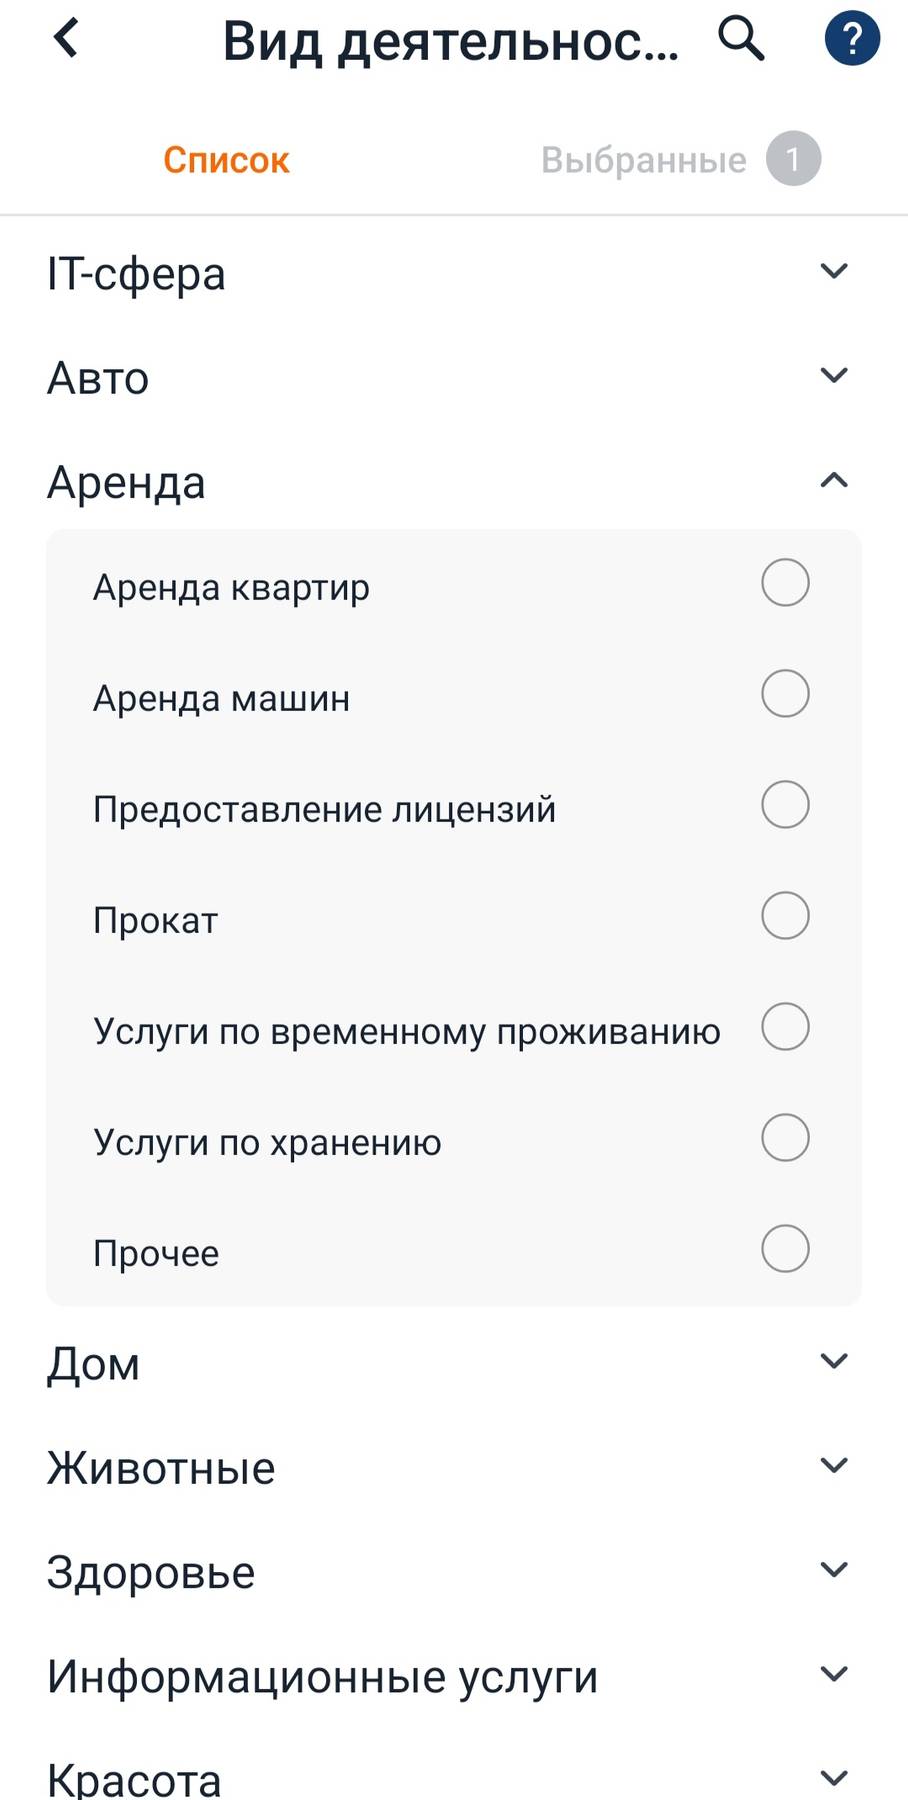Select the Аренда машин option
908x1800 pixels.
[784, 693]
